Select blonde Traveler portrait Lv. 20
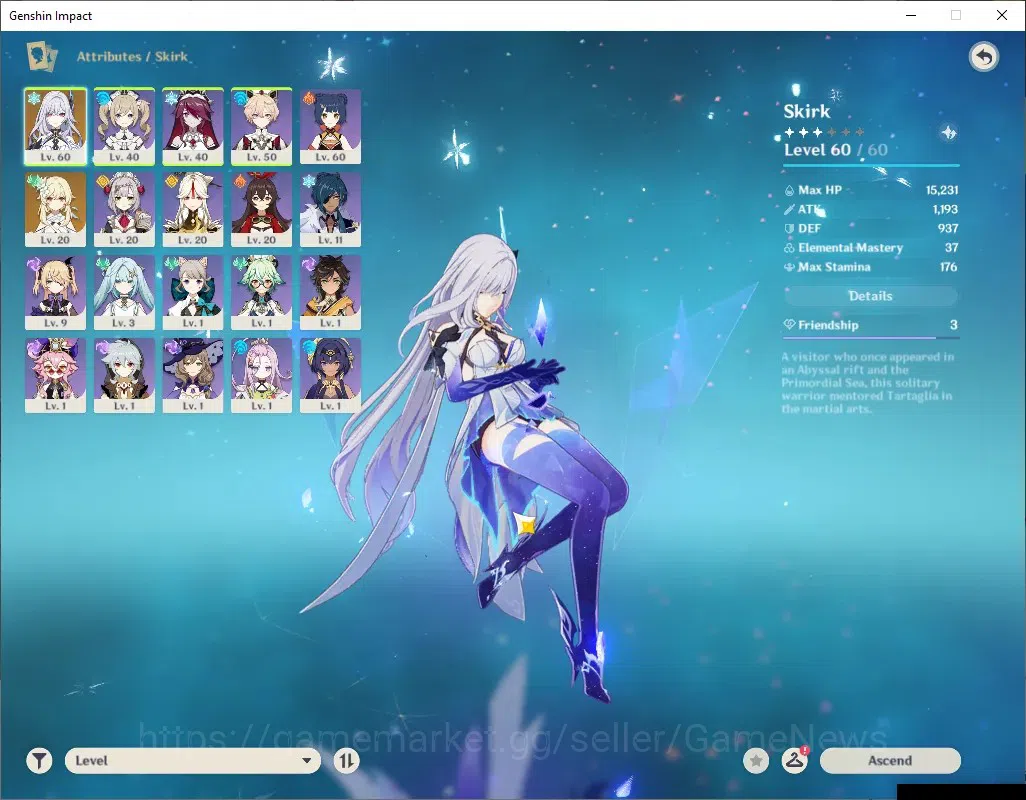1026x800 pixels. tap(56, 209)
